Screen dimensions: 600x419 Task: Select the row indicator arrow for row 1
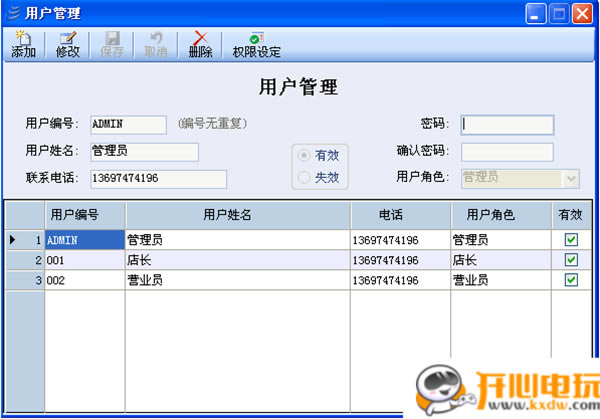click(13, 240)
